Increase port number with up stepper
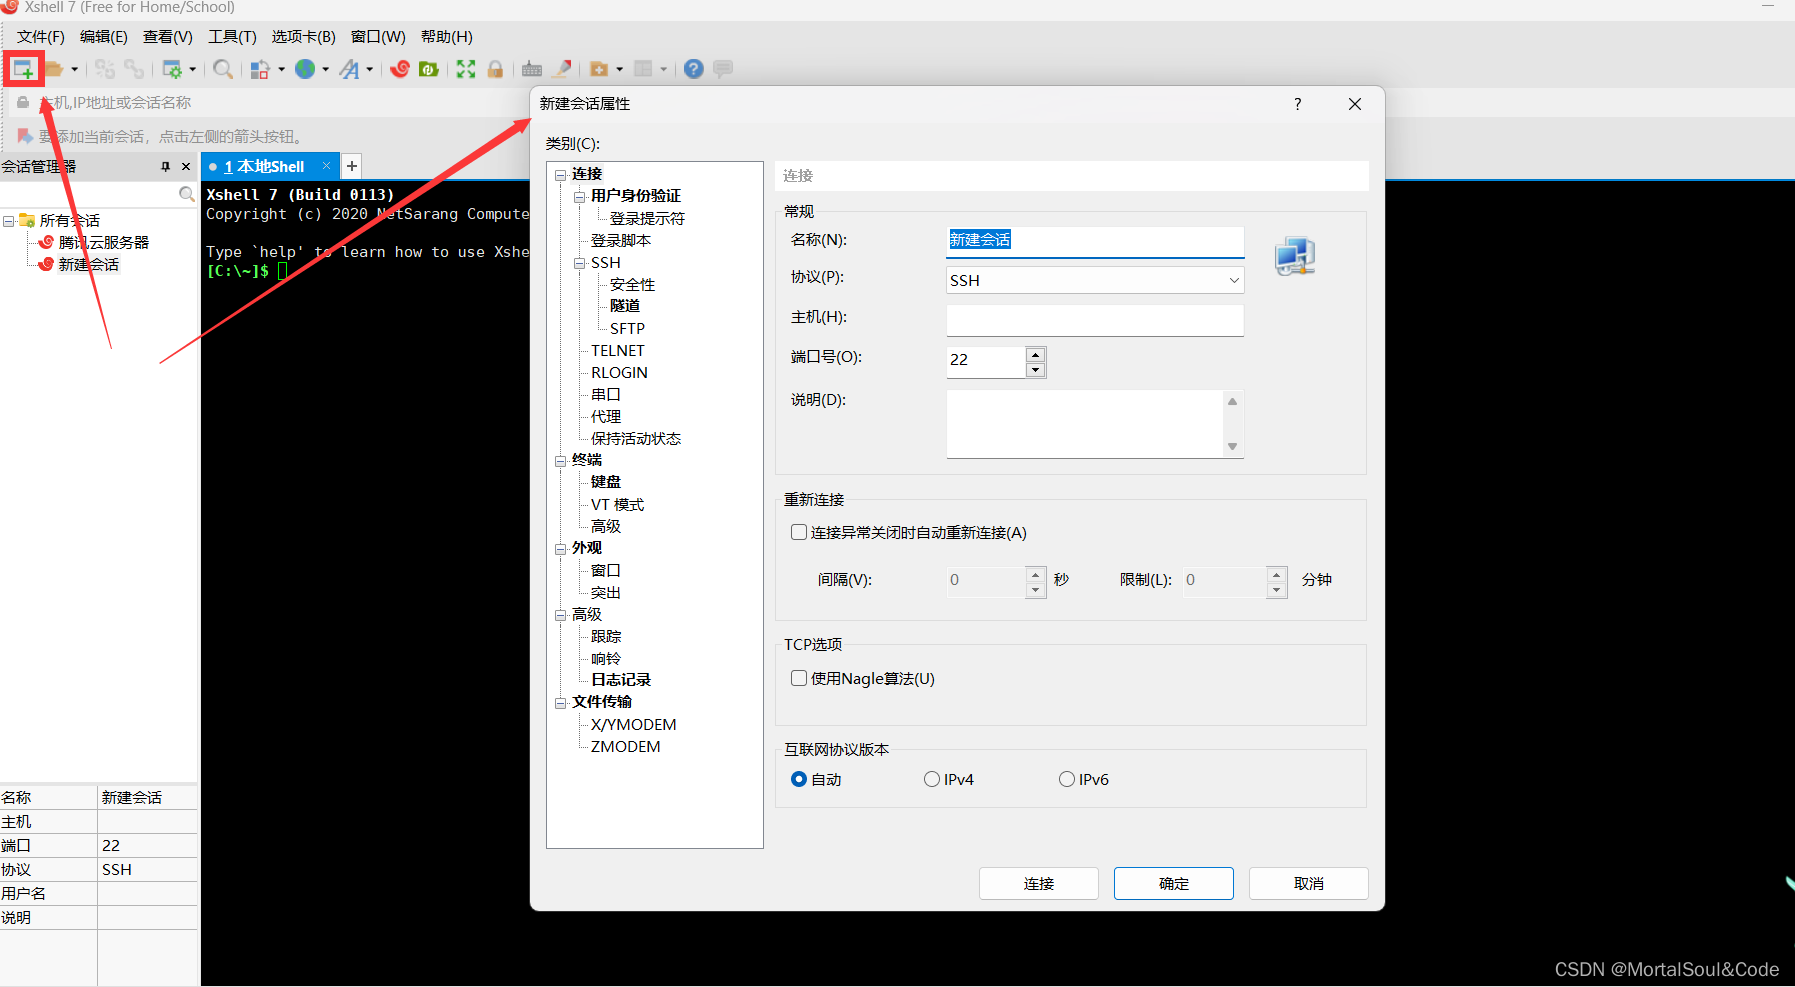 (1036, 354)
